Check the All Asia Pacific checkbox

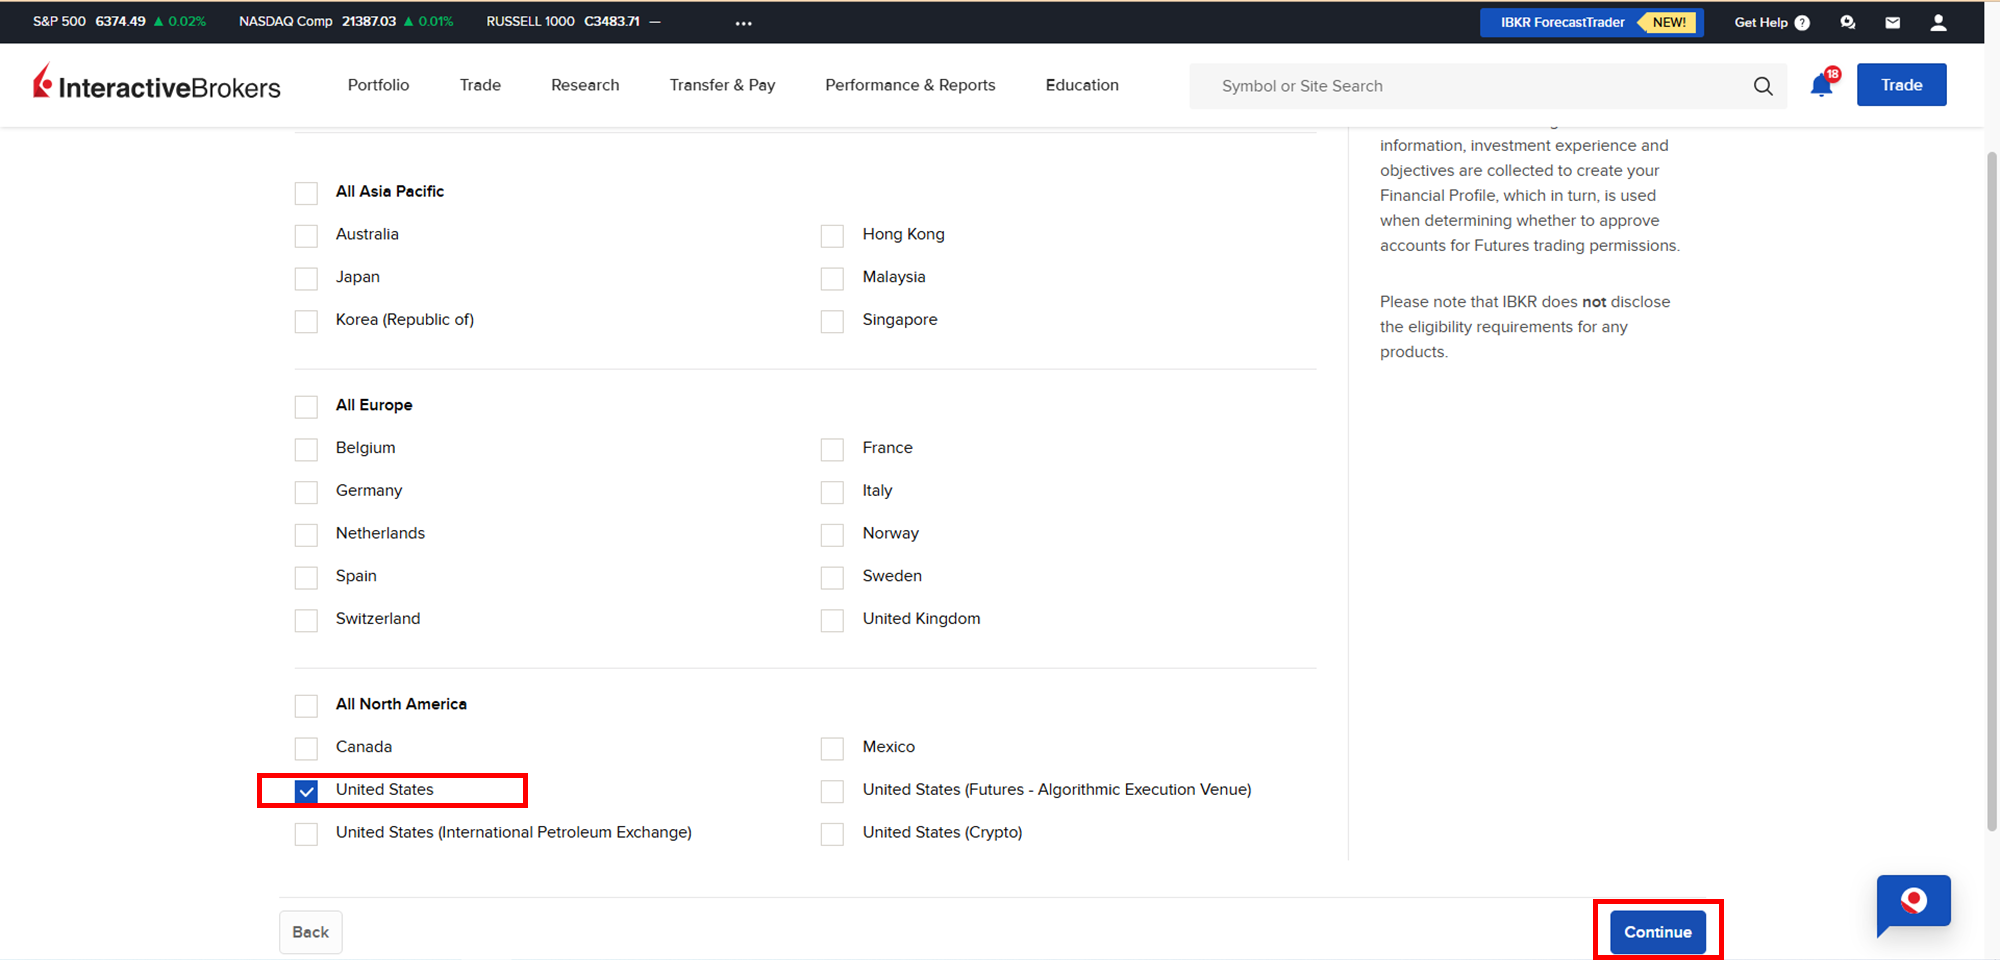tap(306, 193)
